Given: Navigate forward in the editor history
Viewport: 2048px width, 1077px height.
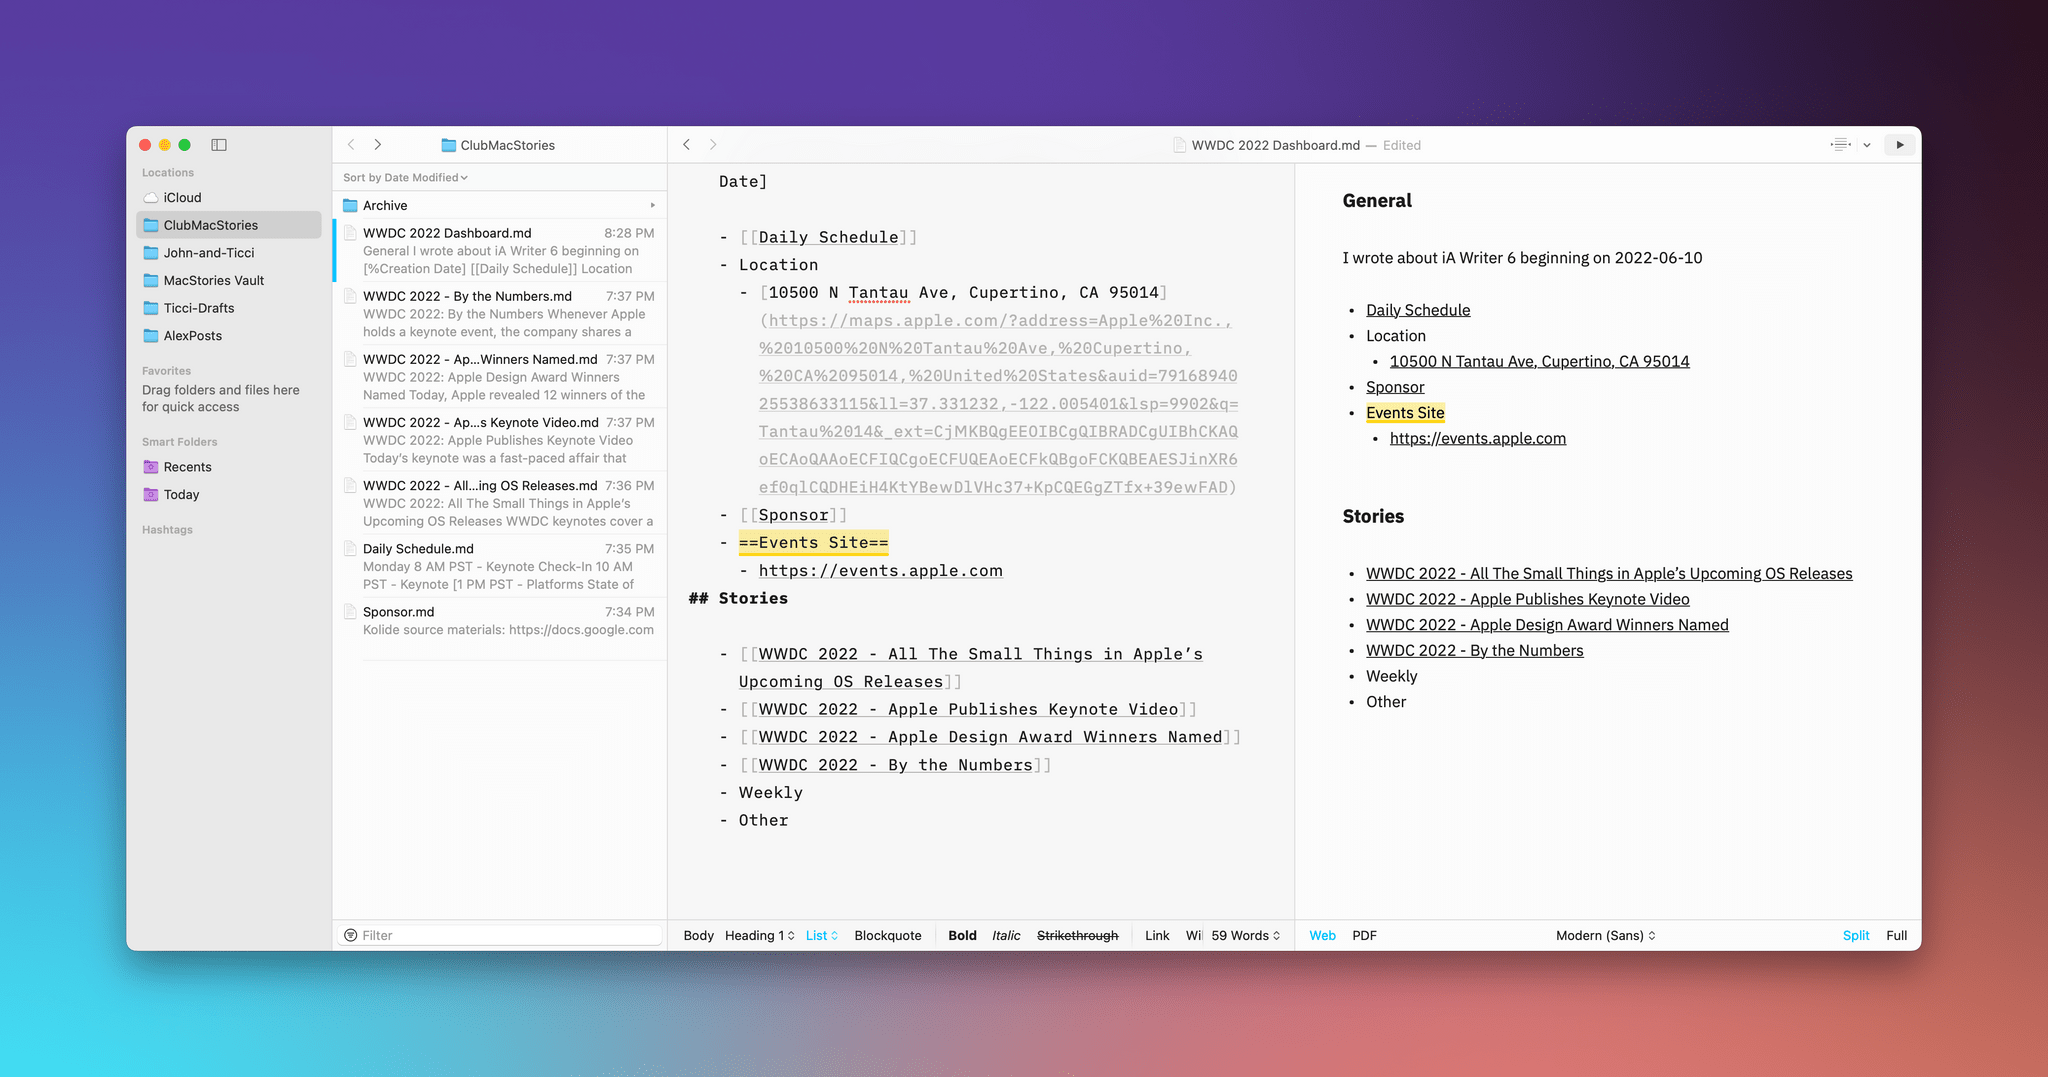Looking at the screenshot, I should (713, 145).
